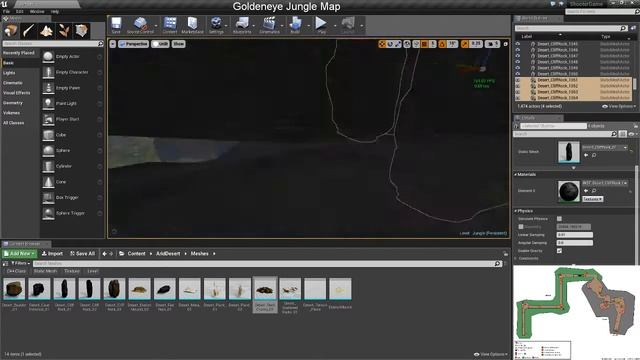The image size is (640, 360).
Task: Open View Options in World Outliner
Action: (x=619, y=106)
